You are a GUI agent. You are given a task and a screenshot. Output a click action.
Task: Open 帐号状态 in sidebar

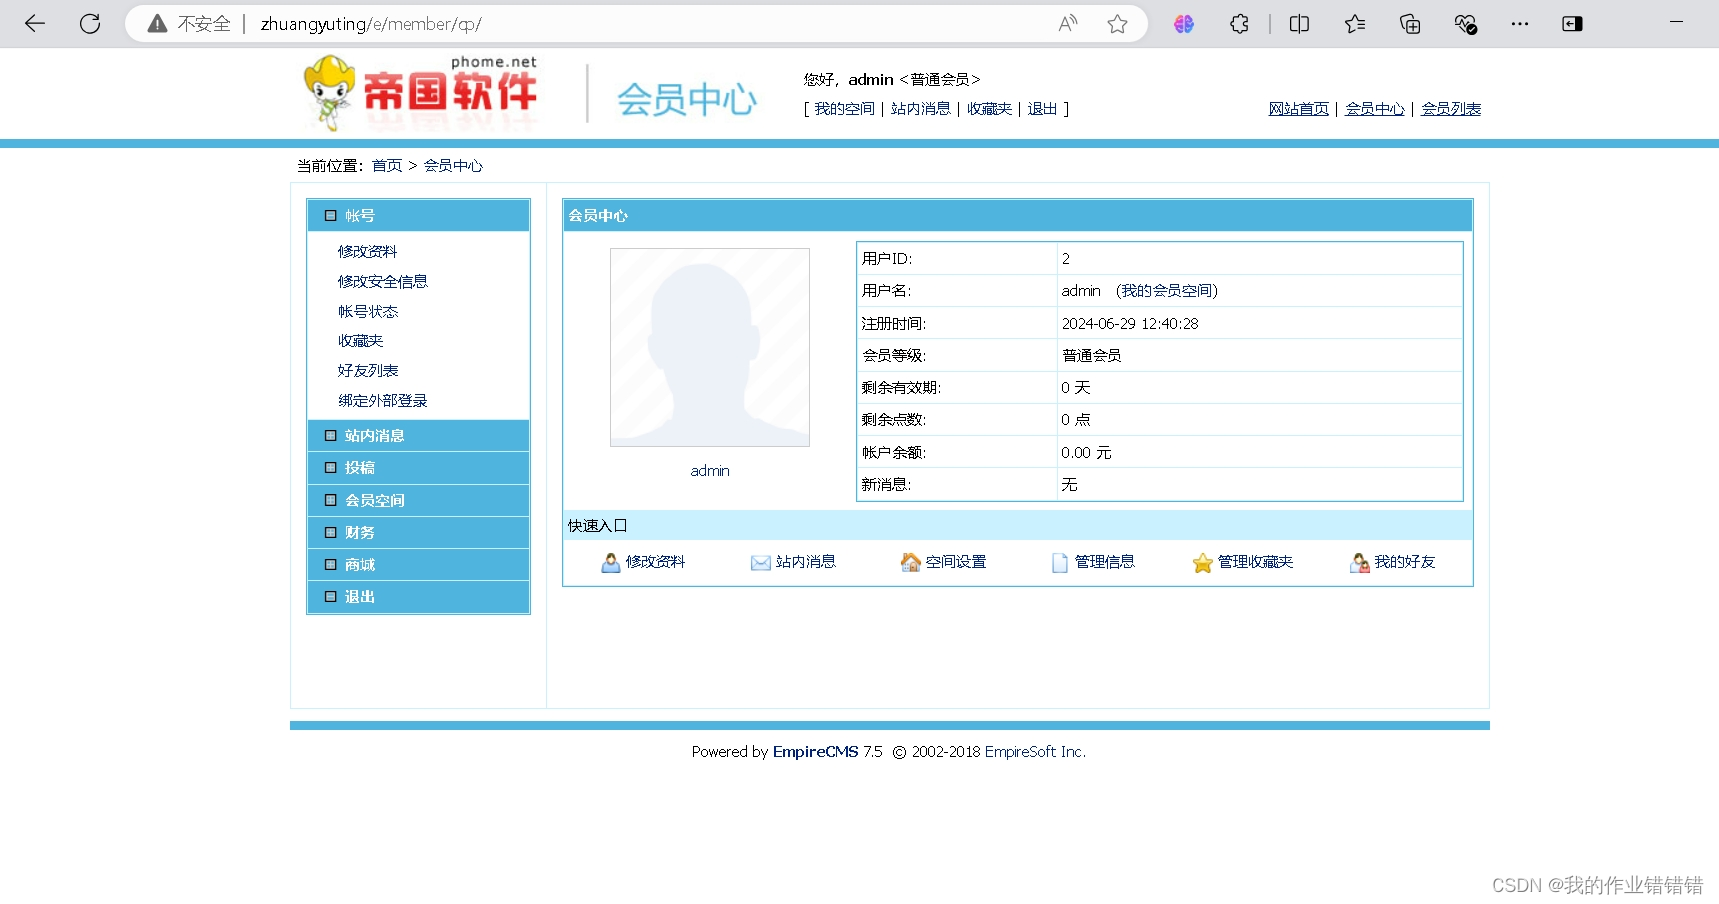367,312
